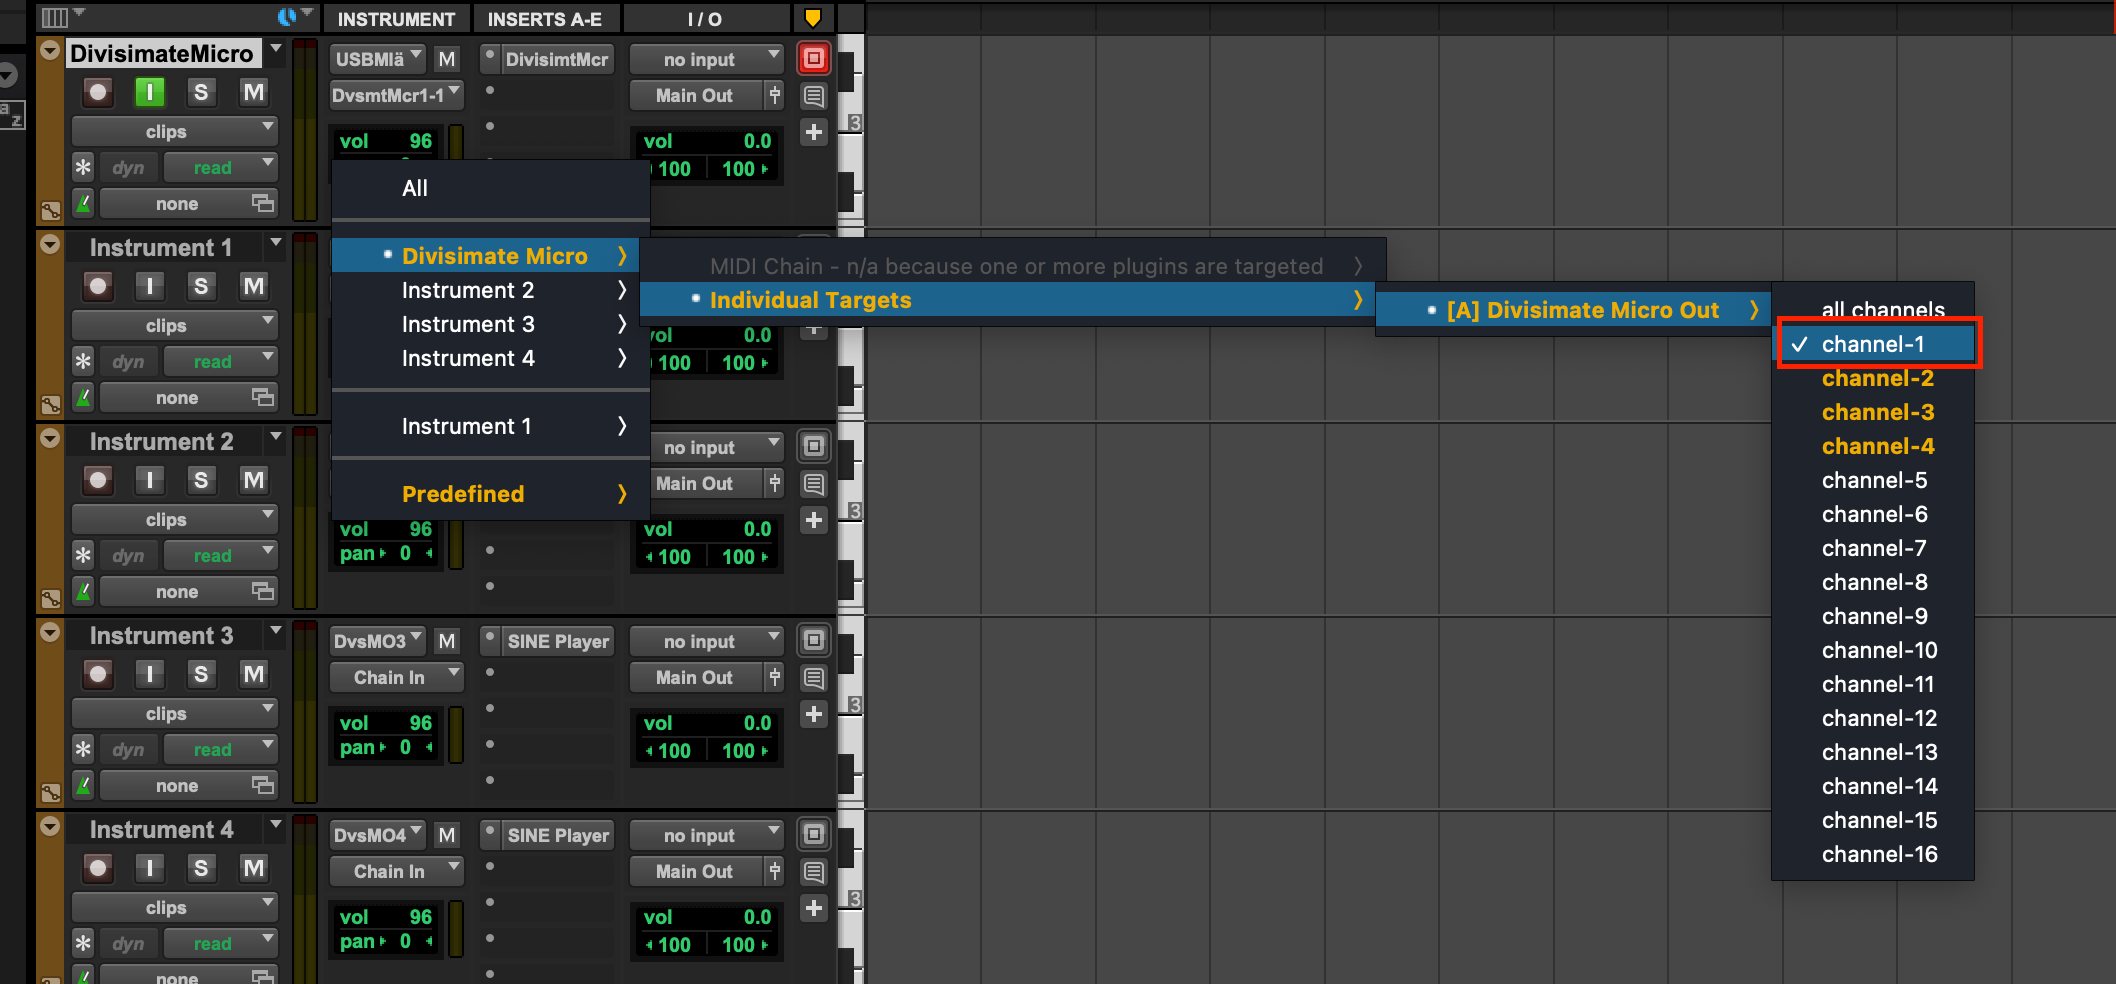Click record enable on DivisimateMicro track
This screenshot has width=2116, height=984.
pyautogui.click(x=98, y=93)
